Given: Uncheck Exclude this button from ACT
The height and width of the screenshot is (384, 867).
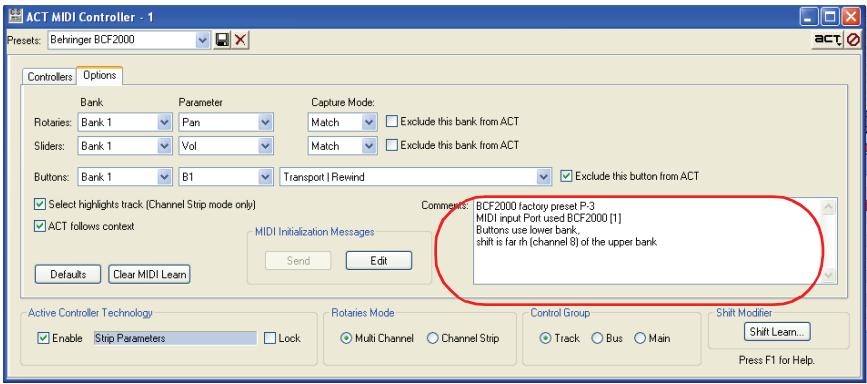Looking at the screenshot, I should (566, 176).
